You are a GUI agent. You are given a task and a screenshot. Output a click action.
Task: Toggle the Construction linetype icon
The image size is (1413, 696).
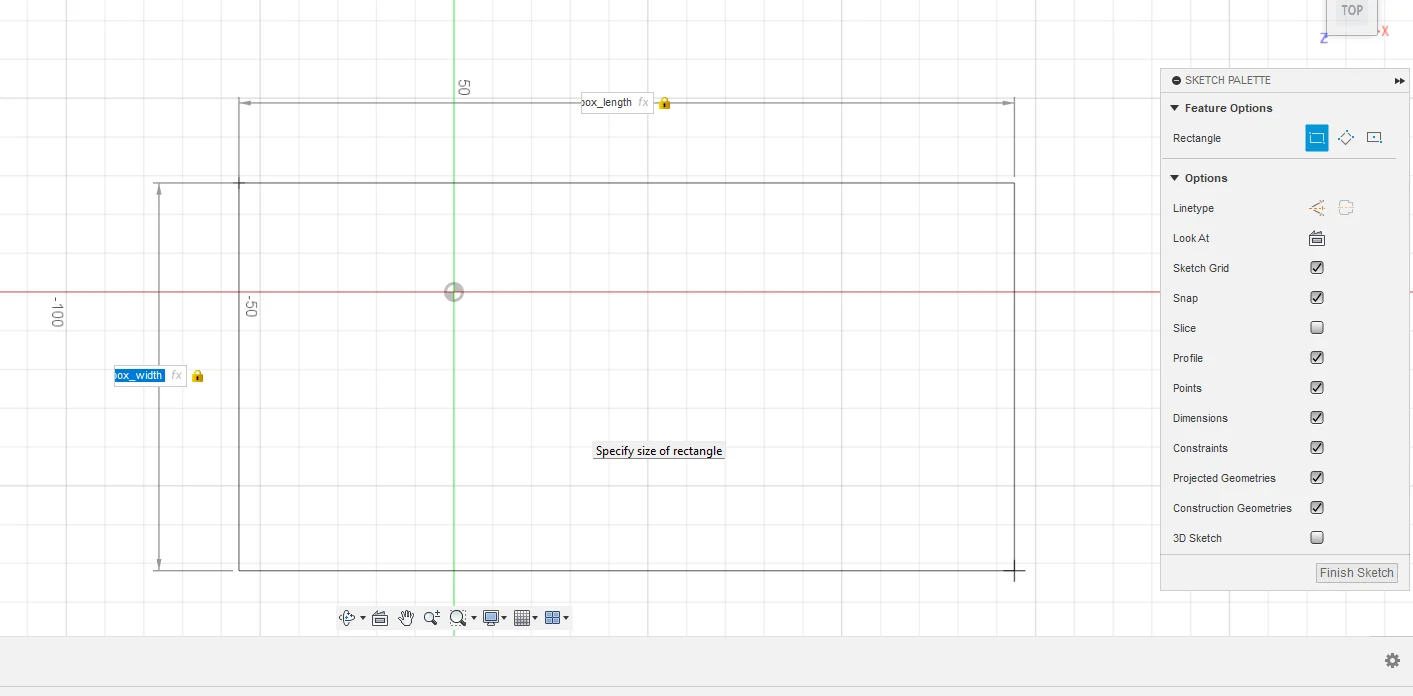(x=1317, y=208)
